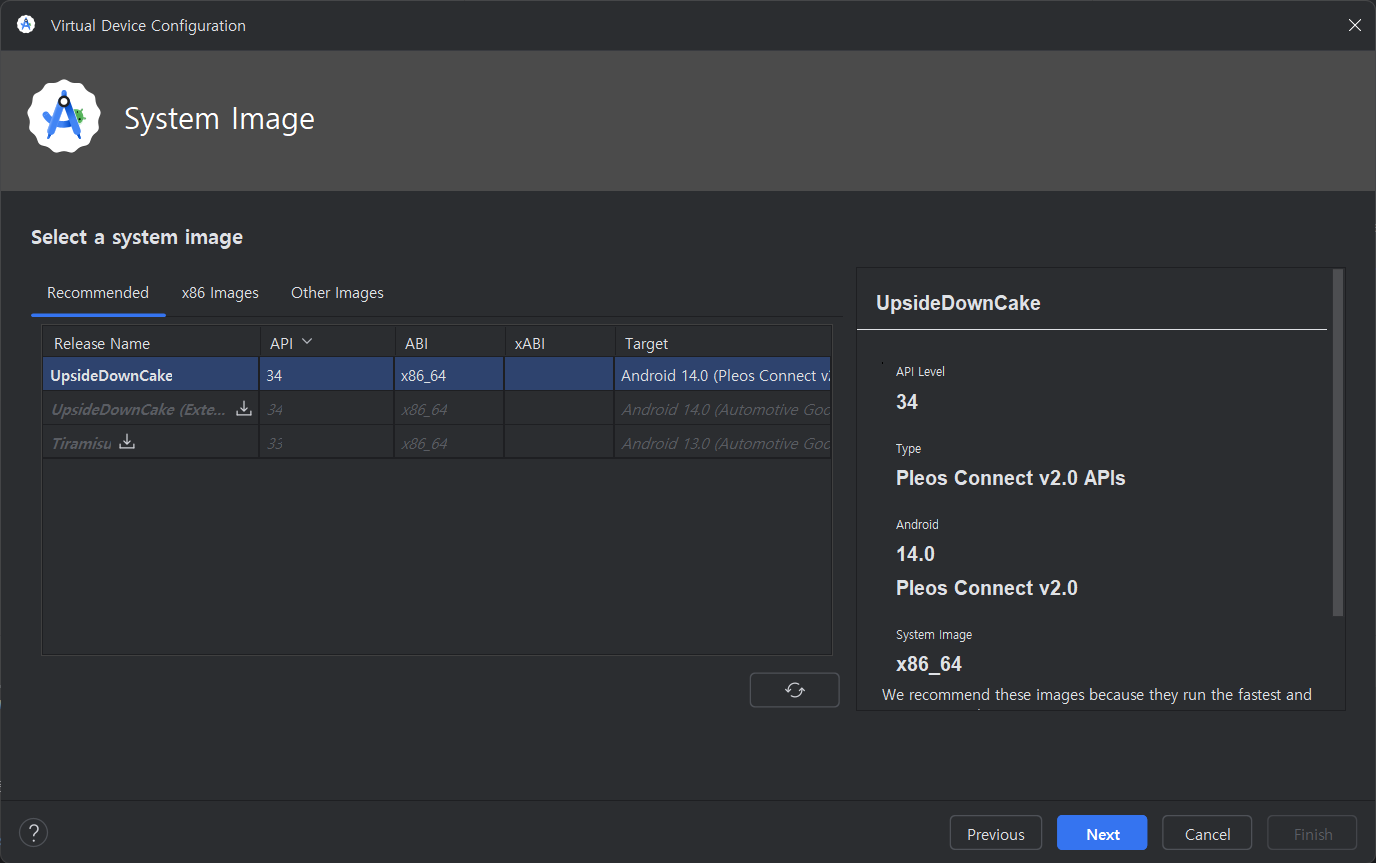Click the Previous button

[995, 834]
